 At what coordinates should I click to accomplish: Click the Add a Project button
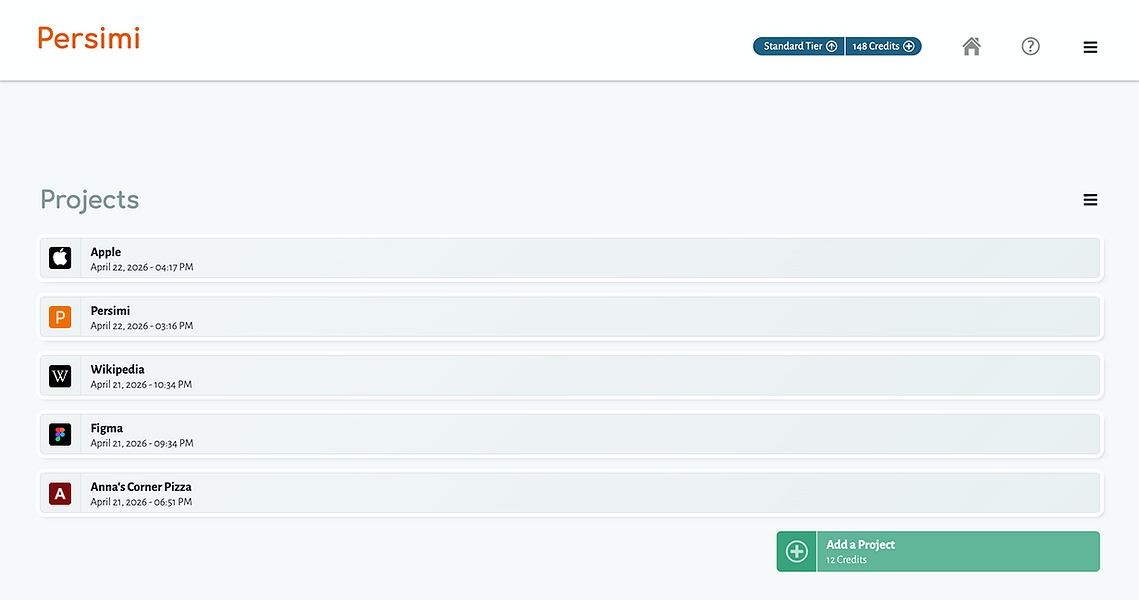(938, 551)
